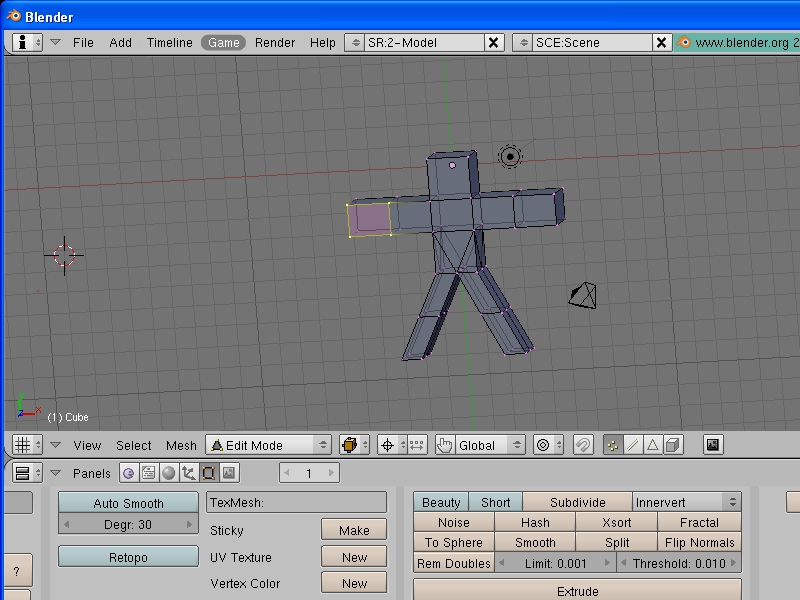Click the SCE:Scene name field
The height and width of the screenshot is (600, 800).
coord(592,42)
